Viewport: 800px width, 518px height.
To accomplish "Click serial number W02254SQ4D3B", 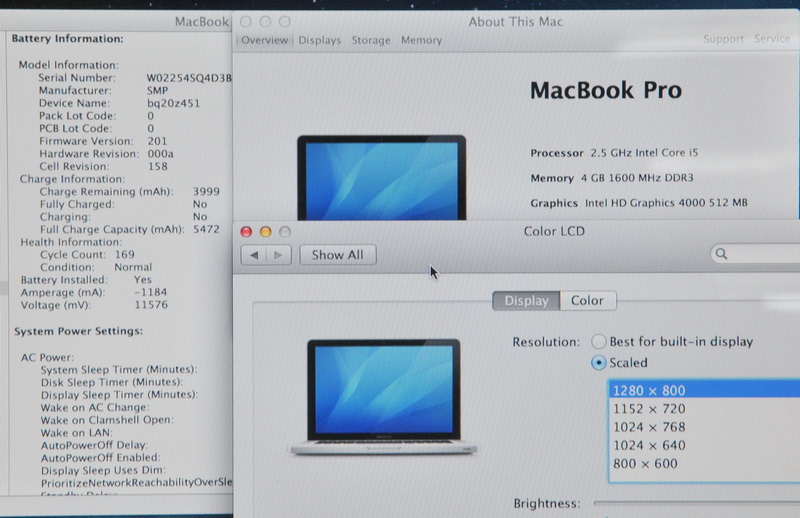I will [189, 78].
